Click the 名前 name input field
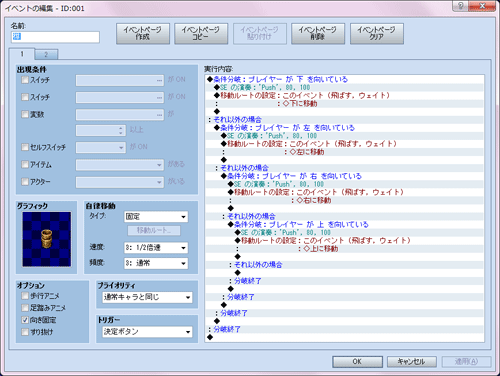500x376 pixels. [55, 37]
